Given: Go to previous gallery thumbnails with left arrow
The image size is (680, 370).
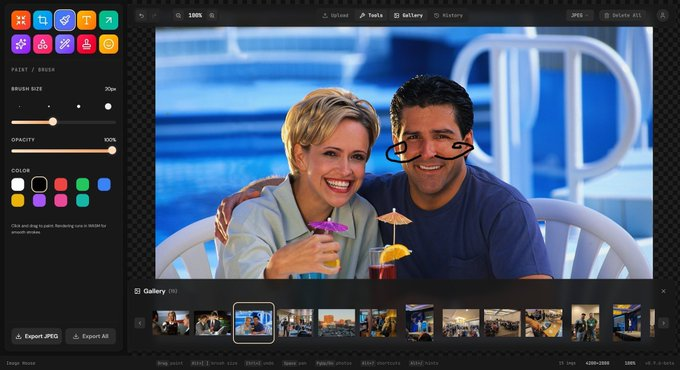Looking at the screenshot, I should 140,323.
